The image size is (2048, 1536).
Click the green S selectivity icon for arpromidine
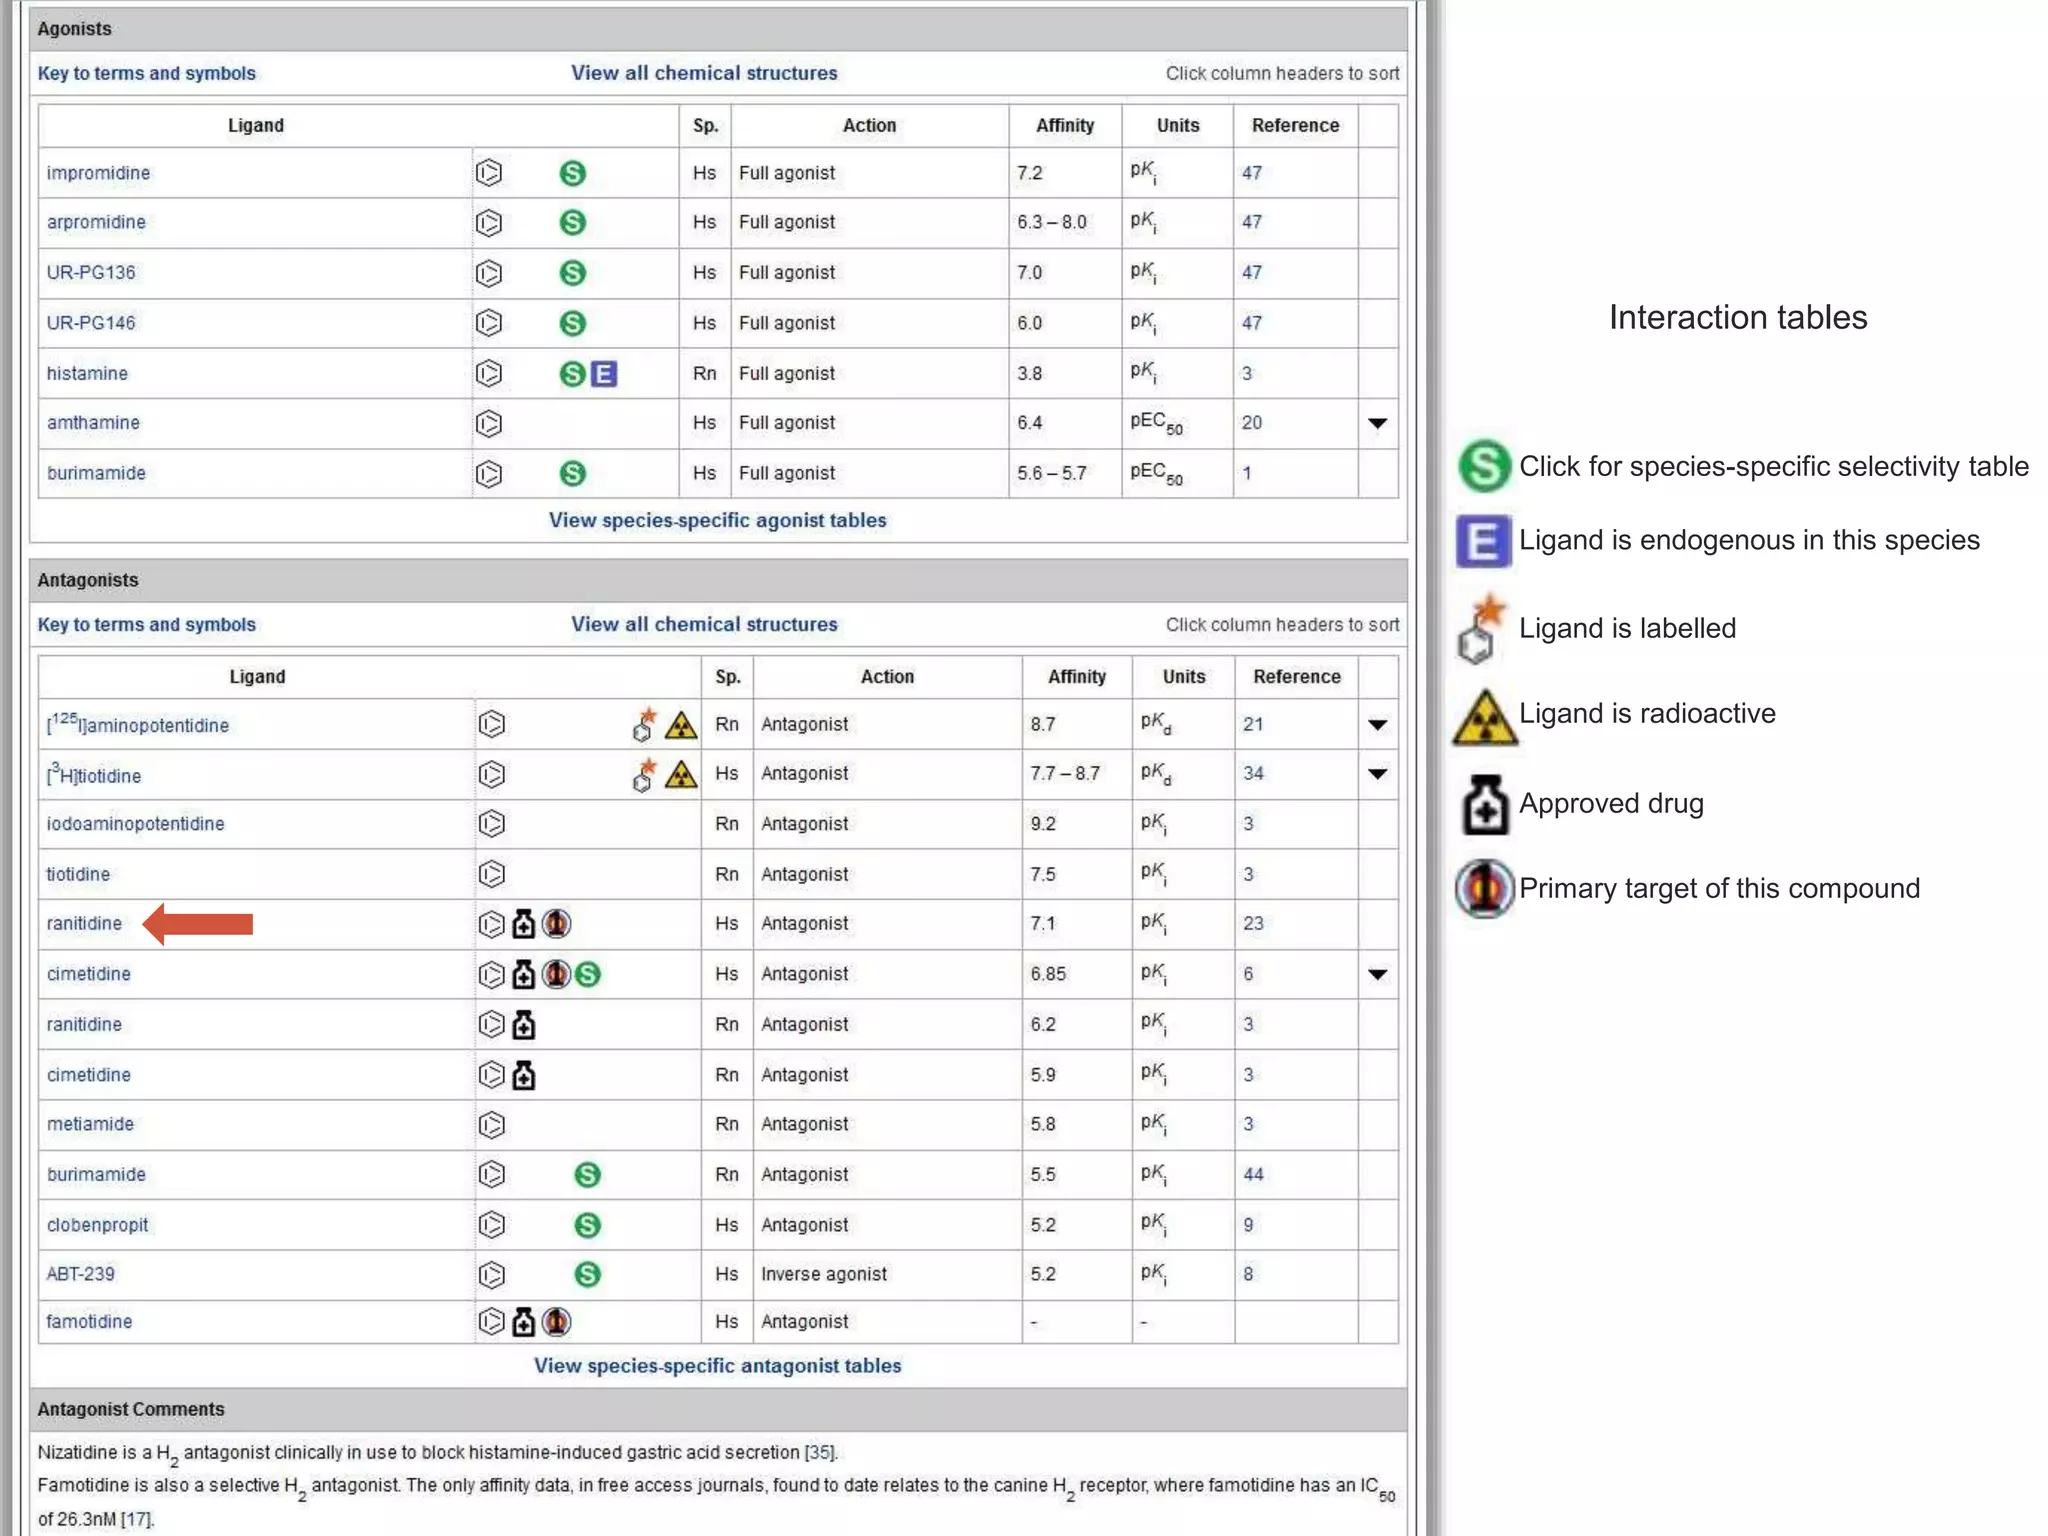573,222
